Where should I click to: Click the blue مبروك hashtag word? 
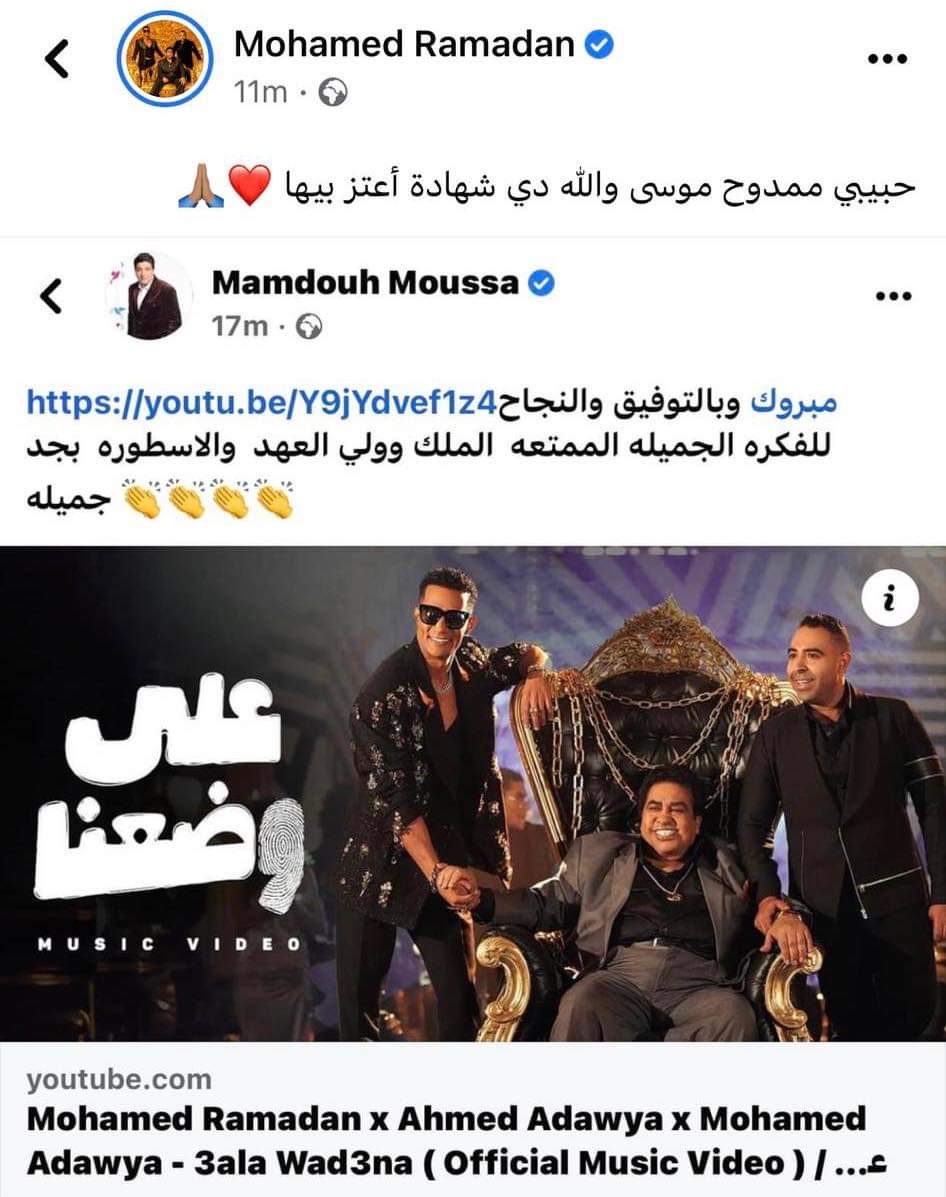[x=794, y=402]
